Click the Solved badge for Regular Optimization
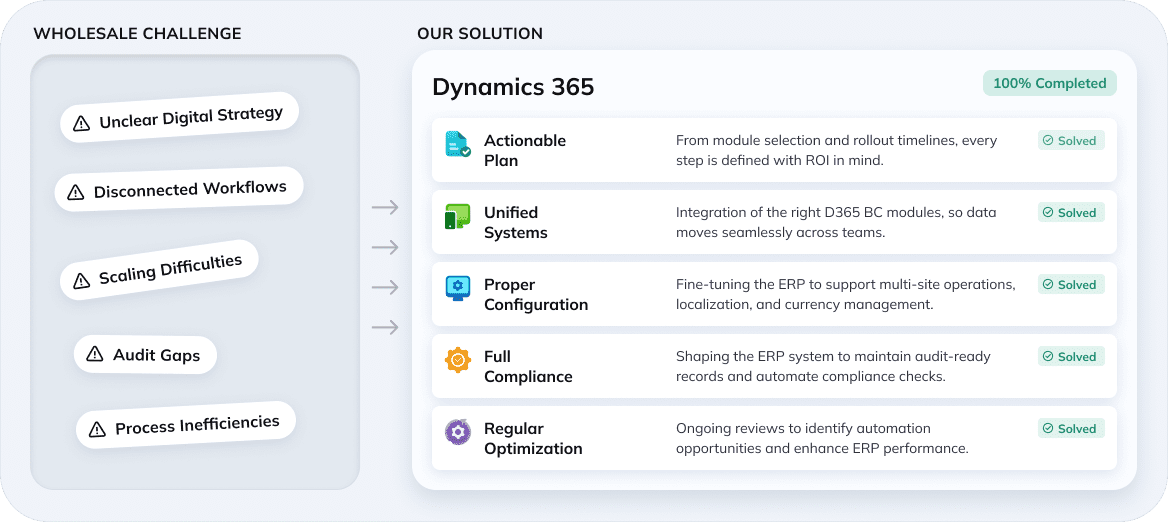This screenshot has width=1168, height=522. click(x=1071, y=429)
